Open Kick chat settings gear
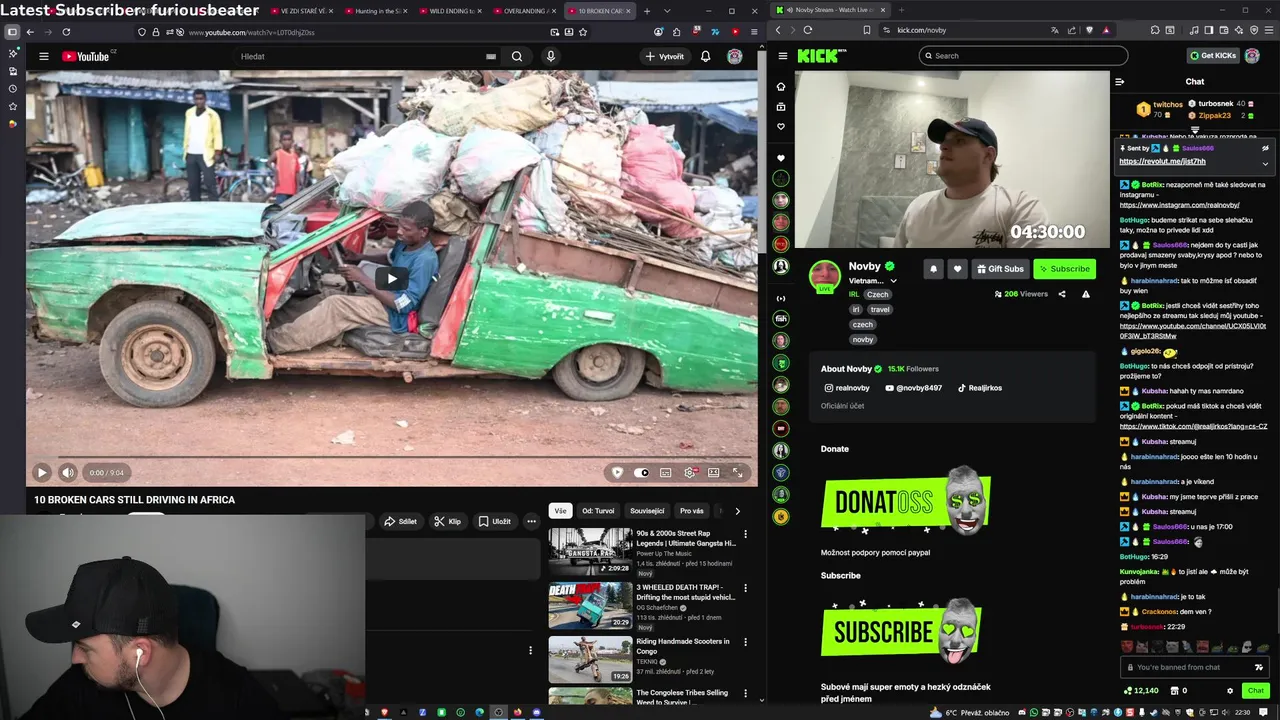Screen dimensions: 1280x720 (1230, 691)
